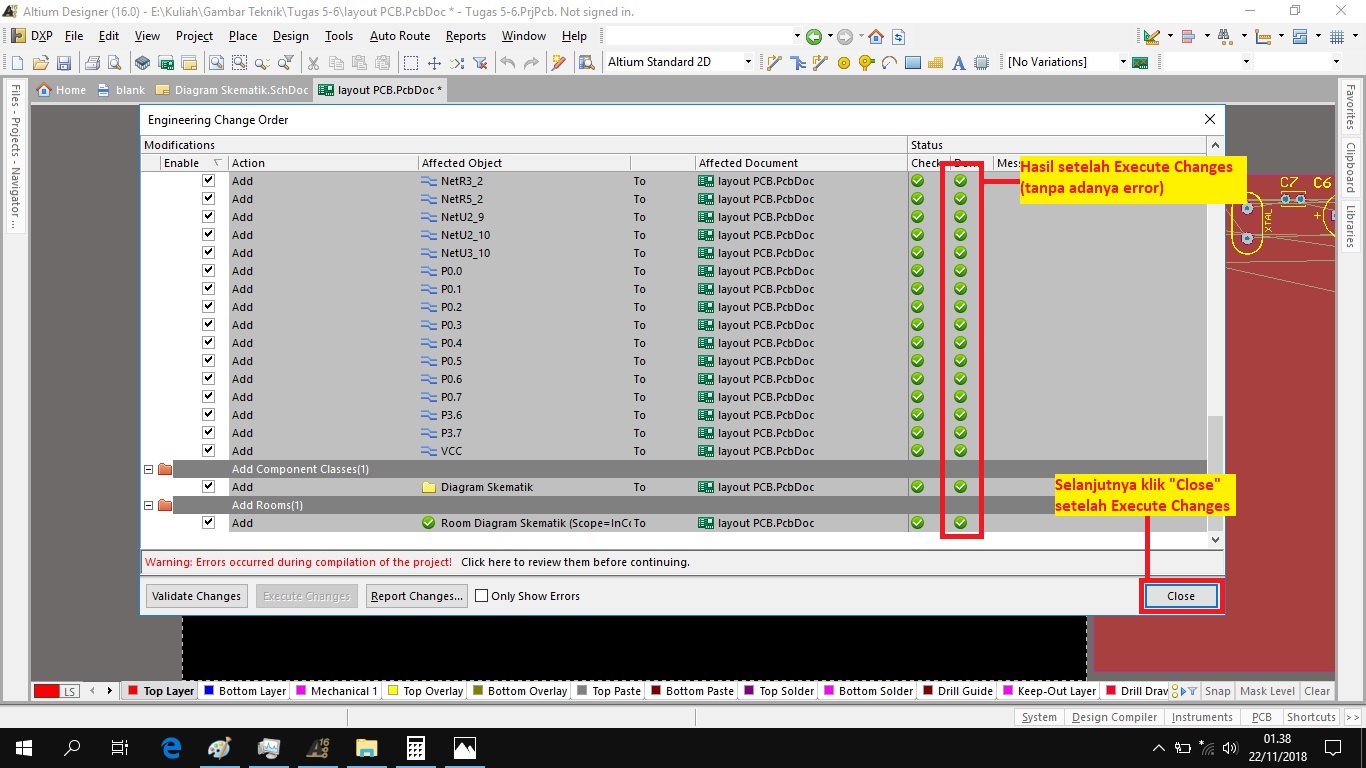This screenshot has width=1366, height=768.
Task: Collapse Add Rooms(1) group
Action: pyautogui.click(x=149, y=505)
